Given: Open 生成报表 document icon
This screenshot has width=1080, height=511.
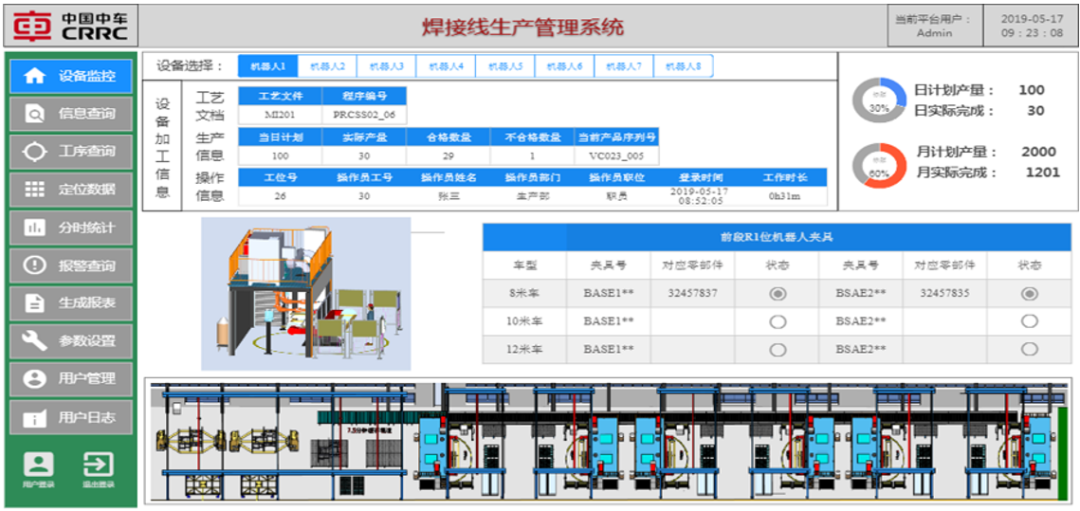Looking at the screenshot, I should click(34, 303).
